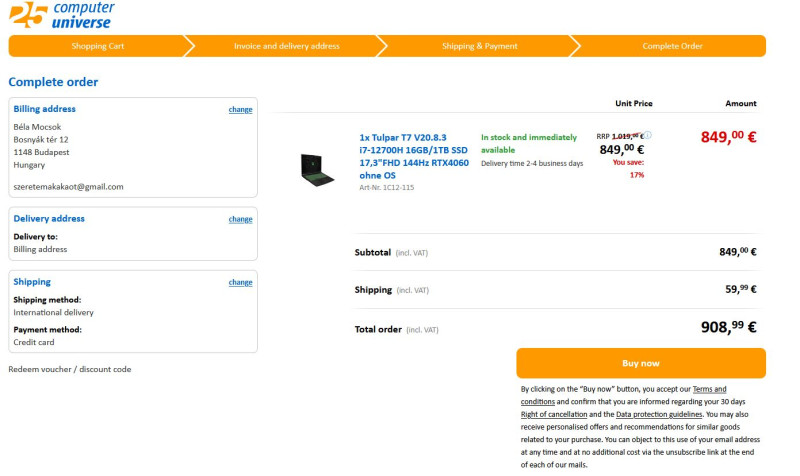This screenshot has width=800, height=476.
Task: Click the Total order amount
Action: pyautogui.click(x=728, y=327)
